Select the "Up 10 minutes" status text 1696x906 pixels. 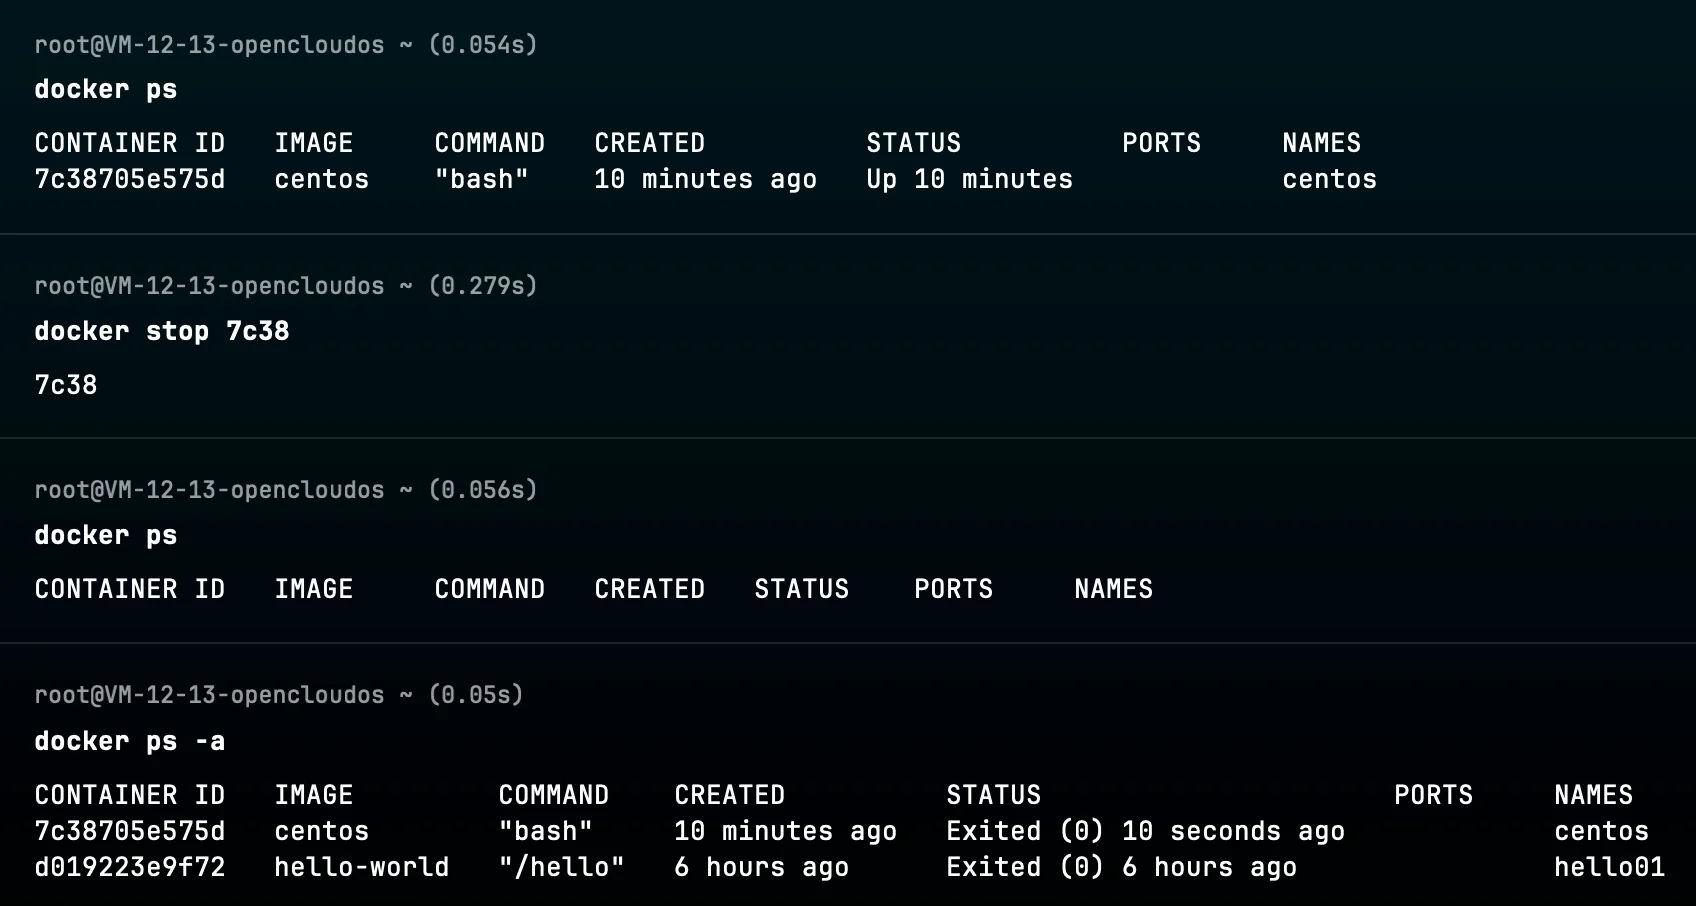tap(968, 179)
